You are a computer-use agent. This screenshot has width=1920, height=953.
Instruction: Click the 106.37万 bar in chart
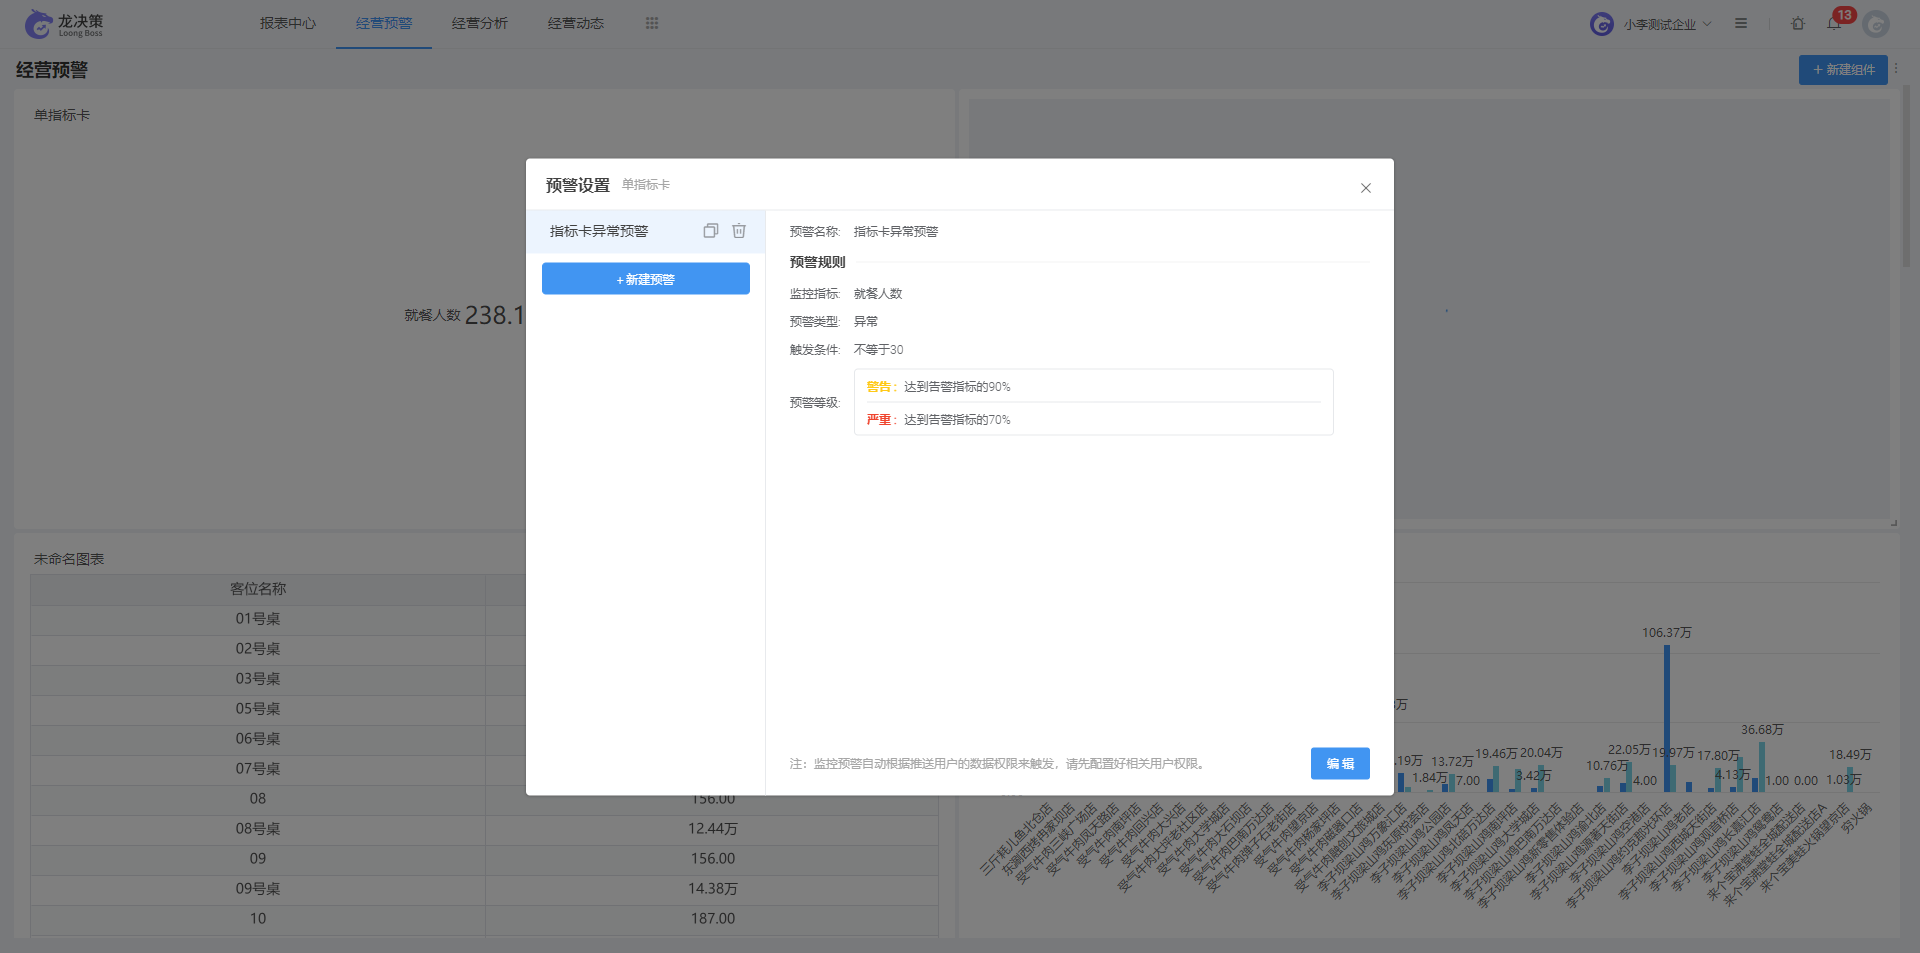click(x=1667, y=718)
